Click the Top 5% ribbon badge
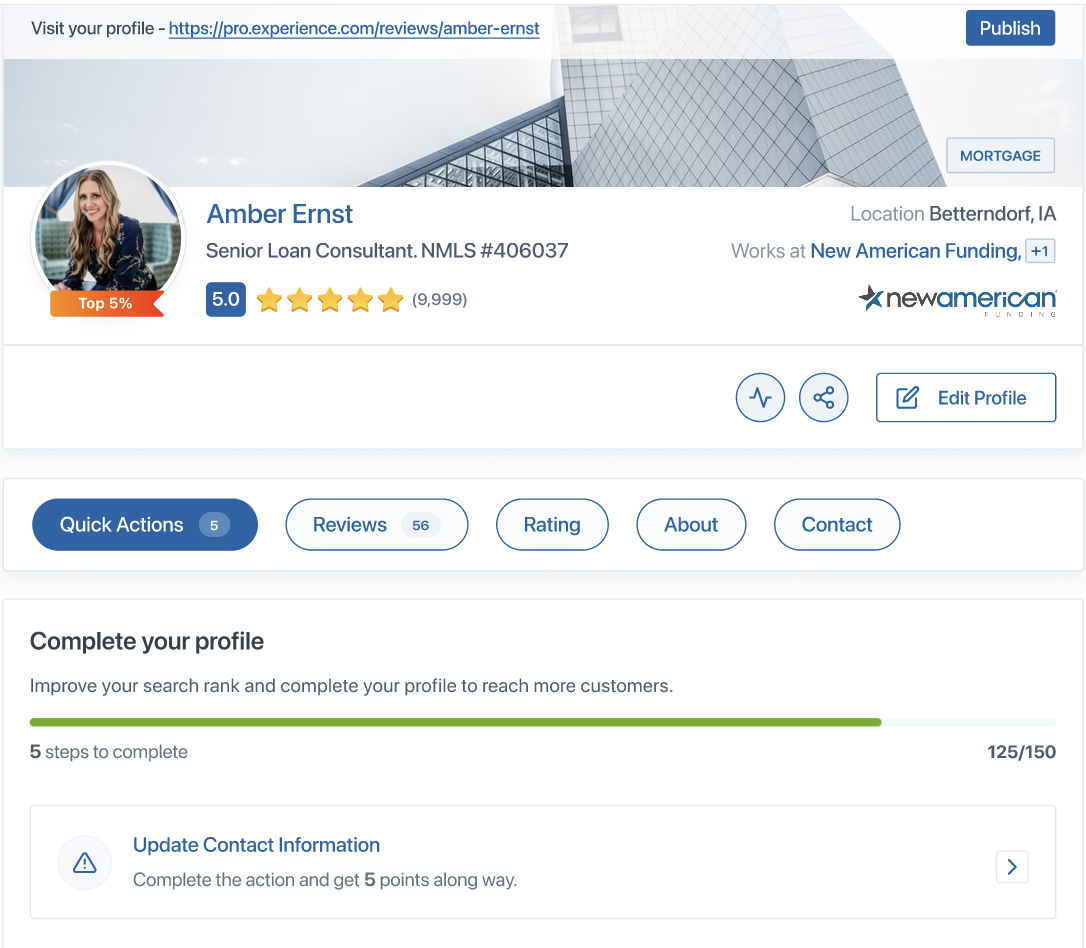 107,303
